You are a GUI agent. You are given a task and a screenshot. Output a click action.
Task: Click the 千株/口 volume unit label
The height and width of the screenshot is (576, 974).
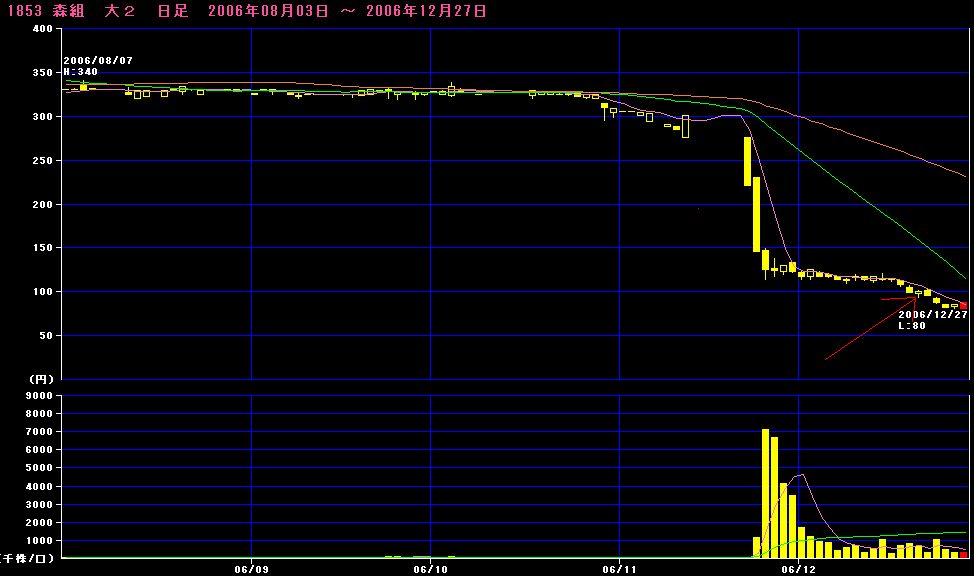(27, 558)
